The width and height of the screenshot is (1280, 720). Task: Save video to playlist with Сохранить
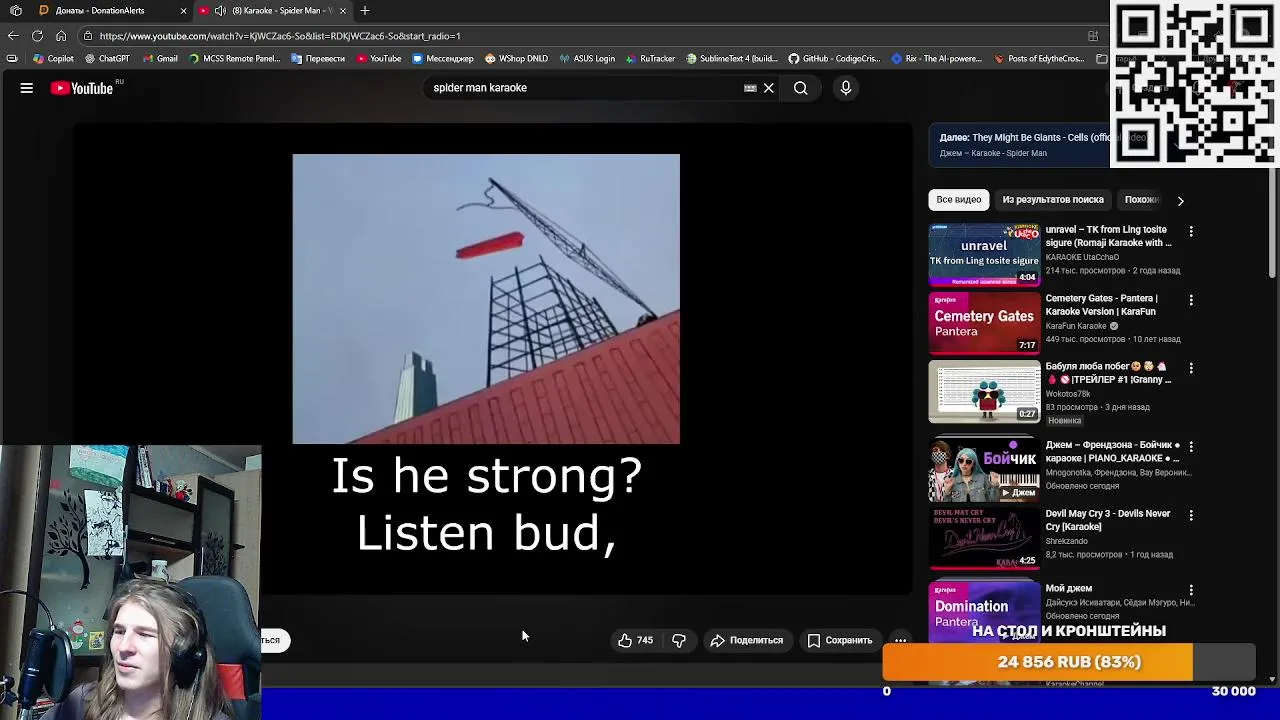coord(840,640)
